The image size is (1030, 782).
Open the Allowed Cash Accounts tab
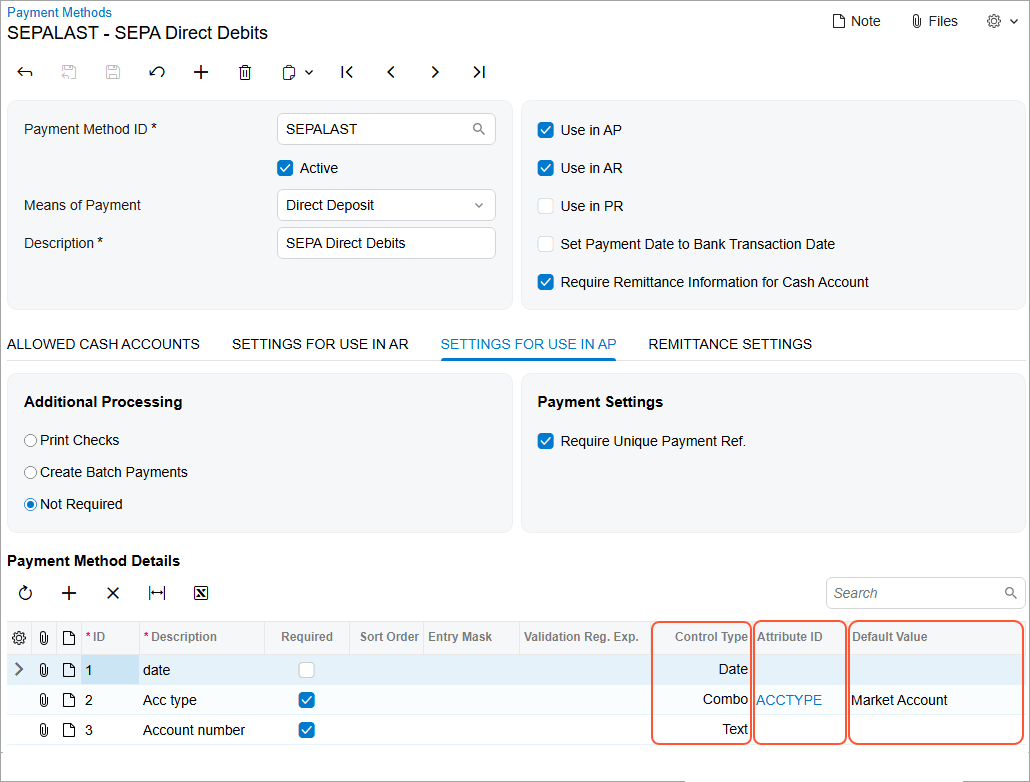103,344
